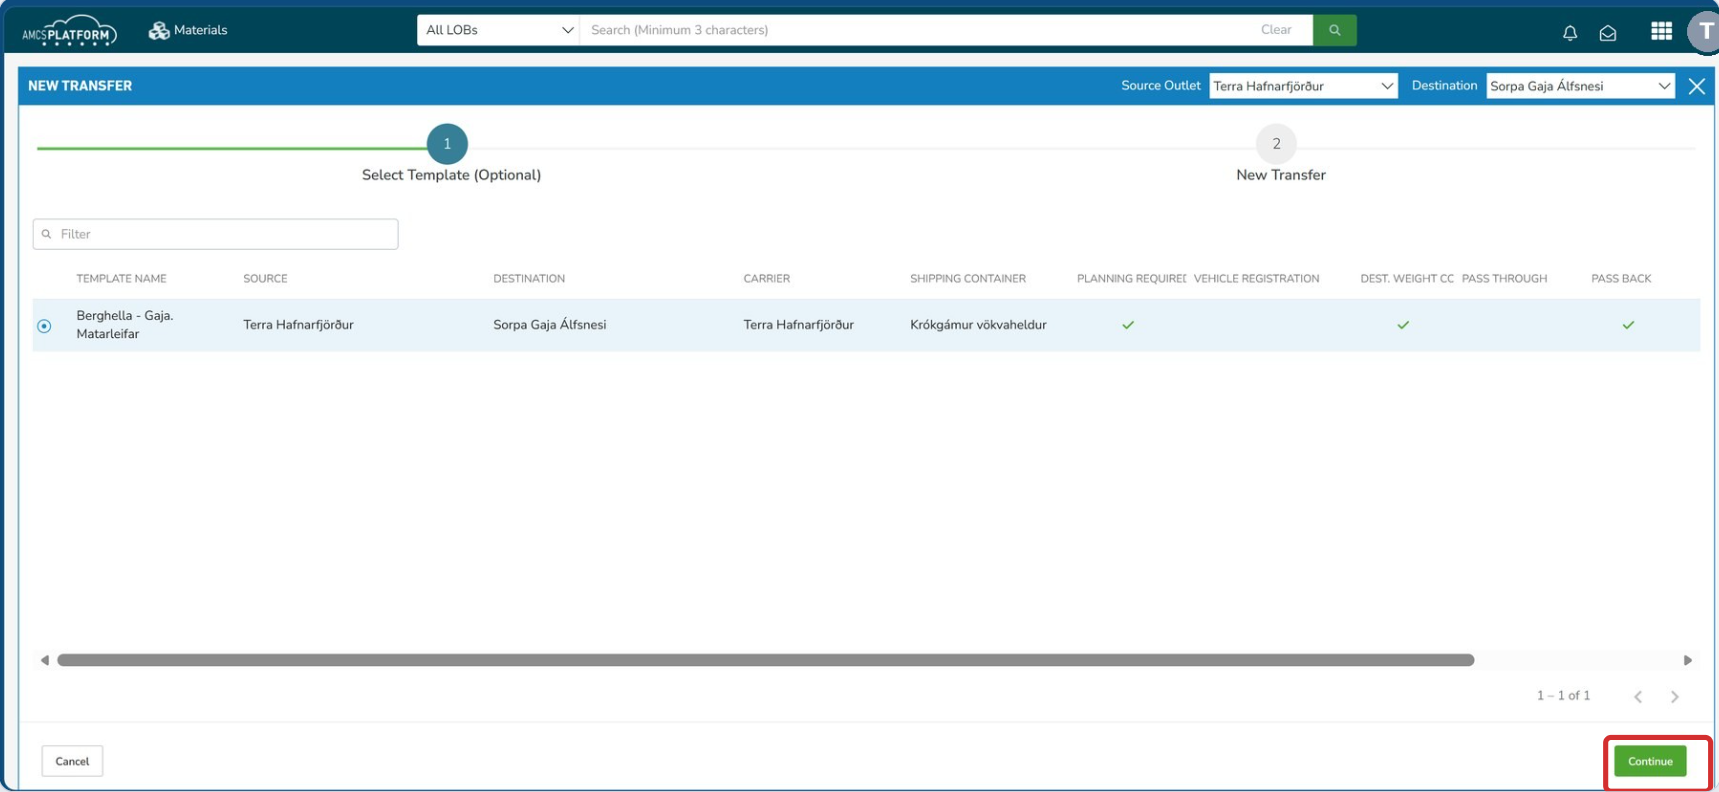This screenshot has height=792, width=1719.
Task: Open the All LOBs dropdown
Action: coord(498,30)
